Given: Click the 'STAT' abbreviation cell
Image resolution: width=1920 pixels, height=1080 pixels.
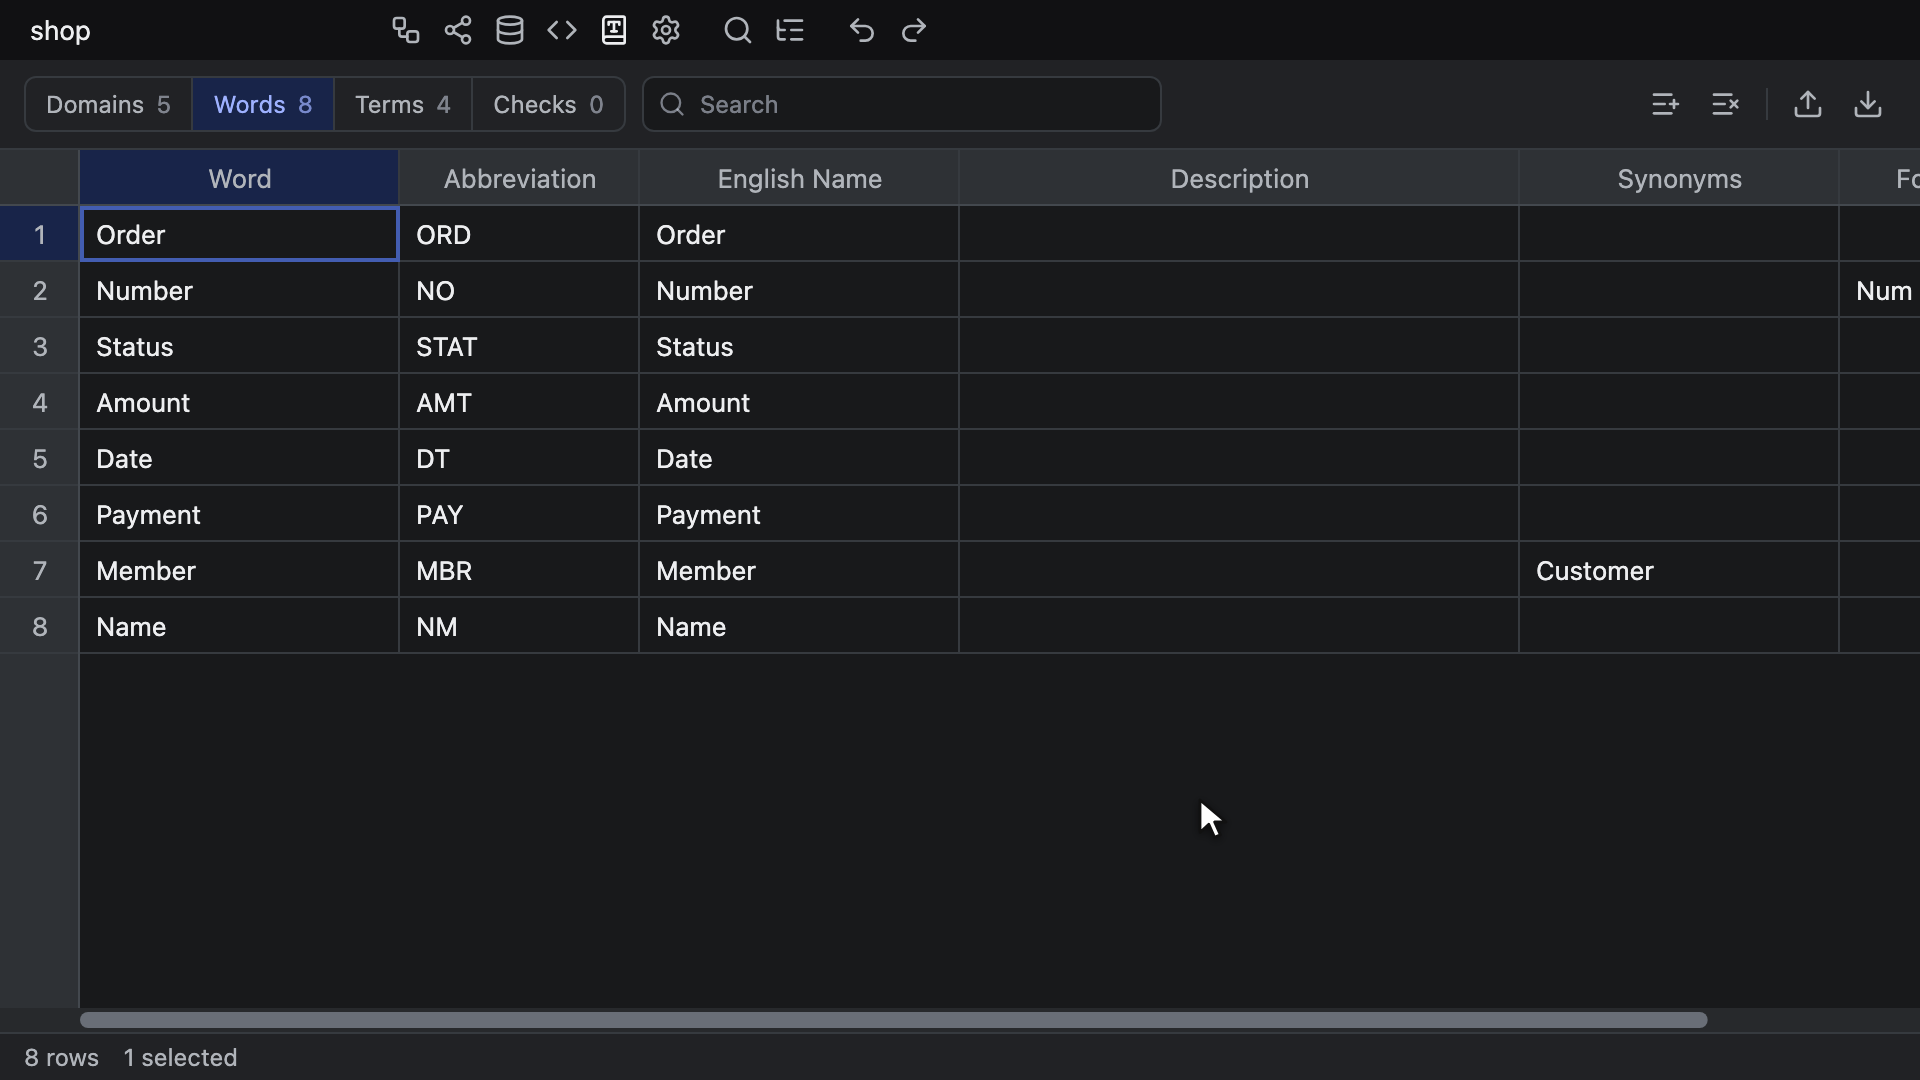Looking at the screenshot, I should [519, 346].
